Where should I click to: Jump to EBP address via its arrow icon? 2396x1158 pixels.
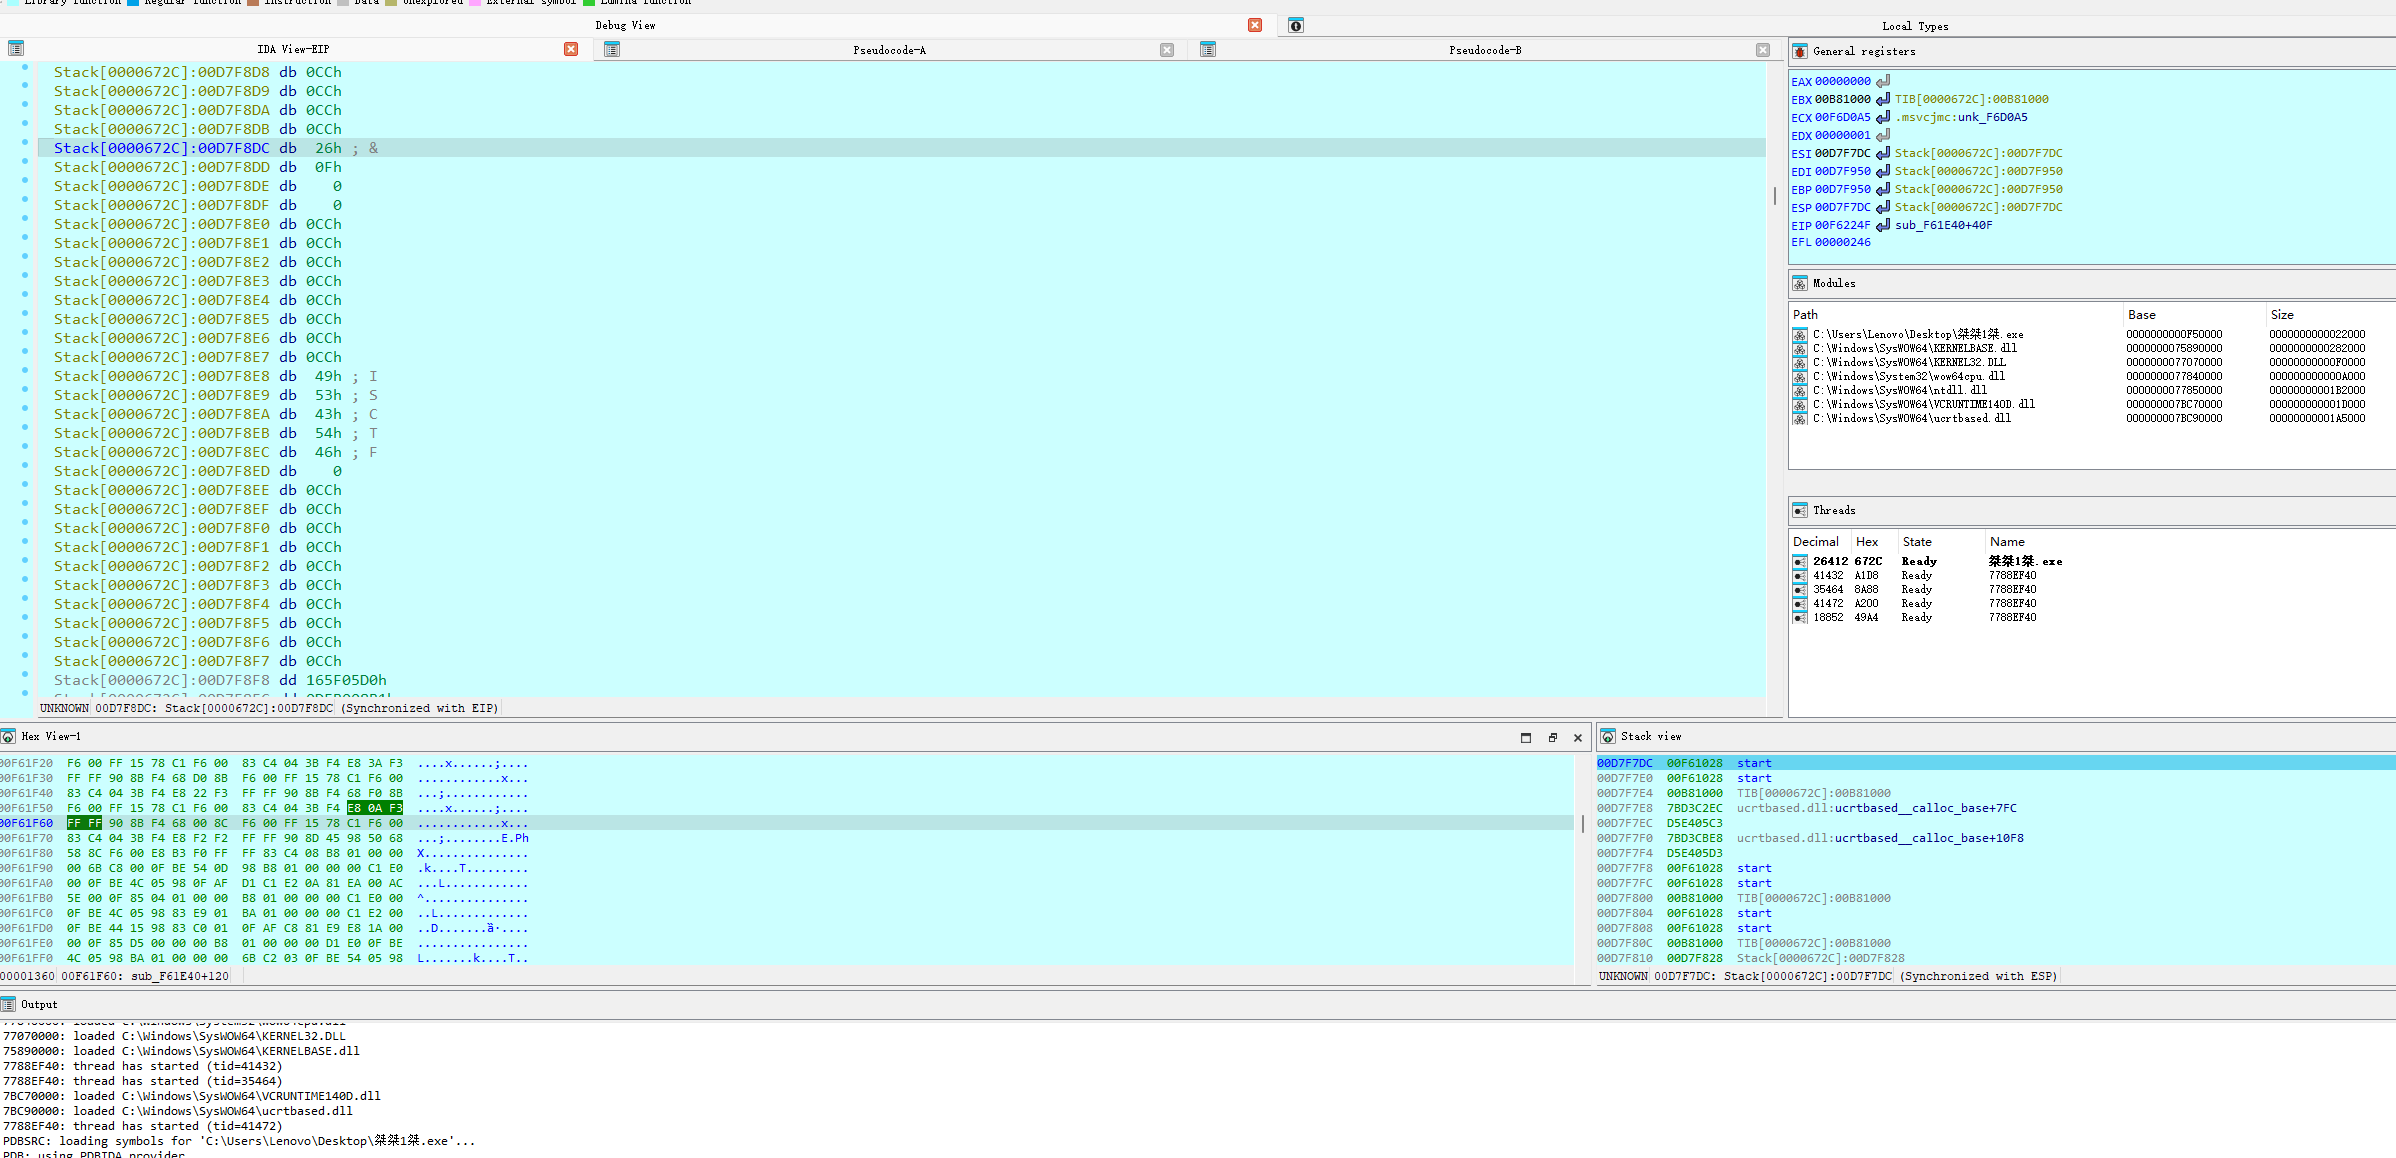tap(1883, 189)
